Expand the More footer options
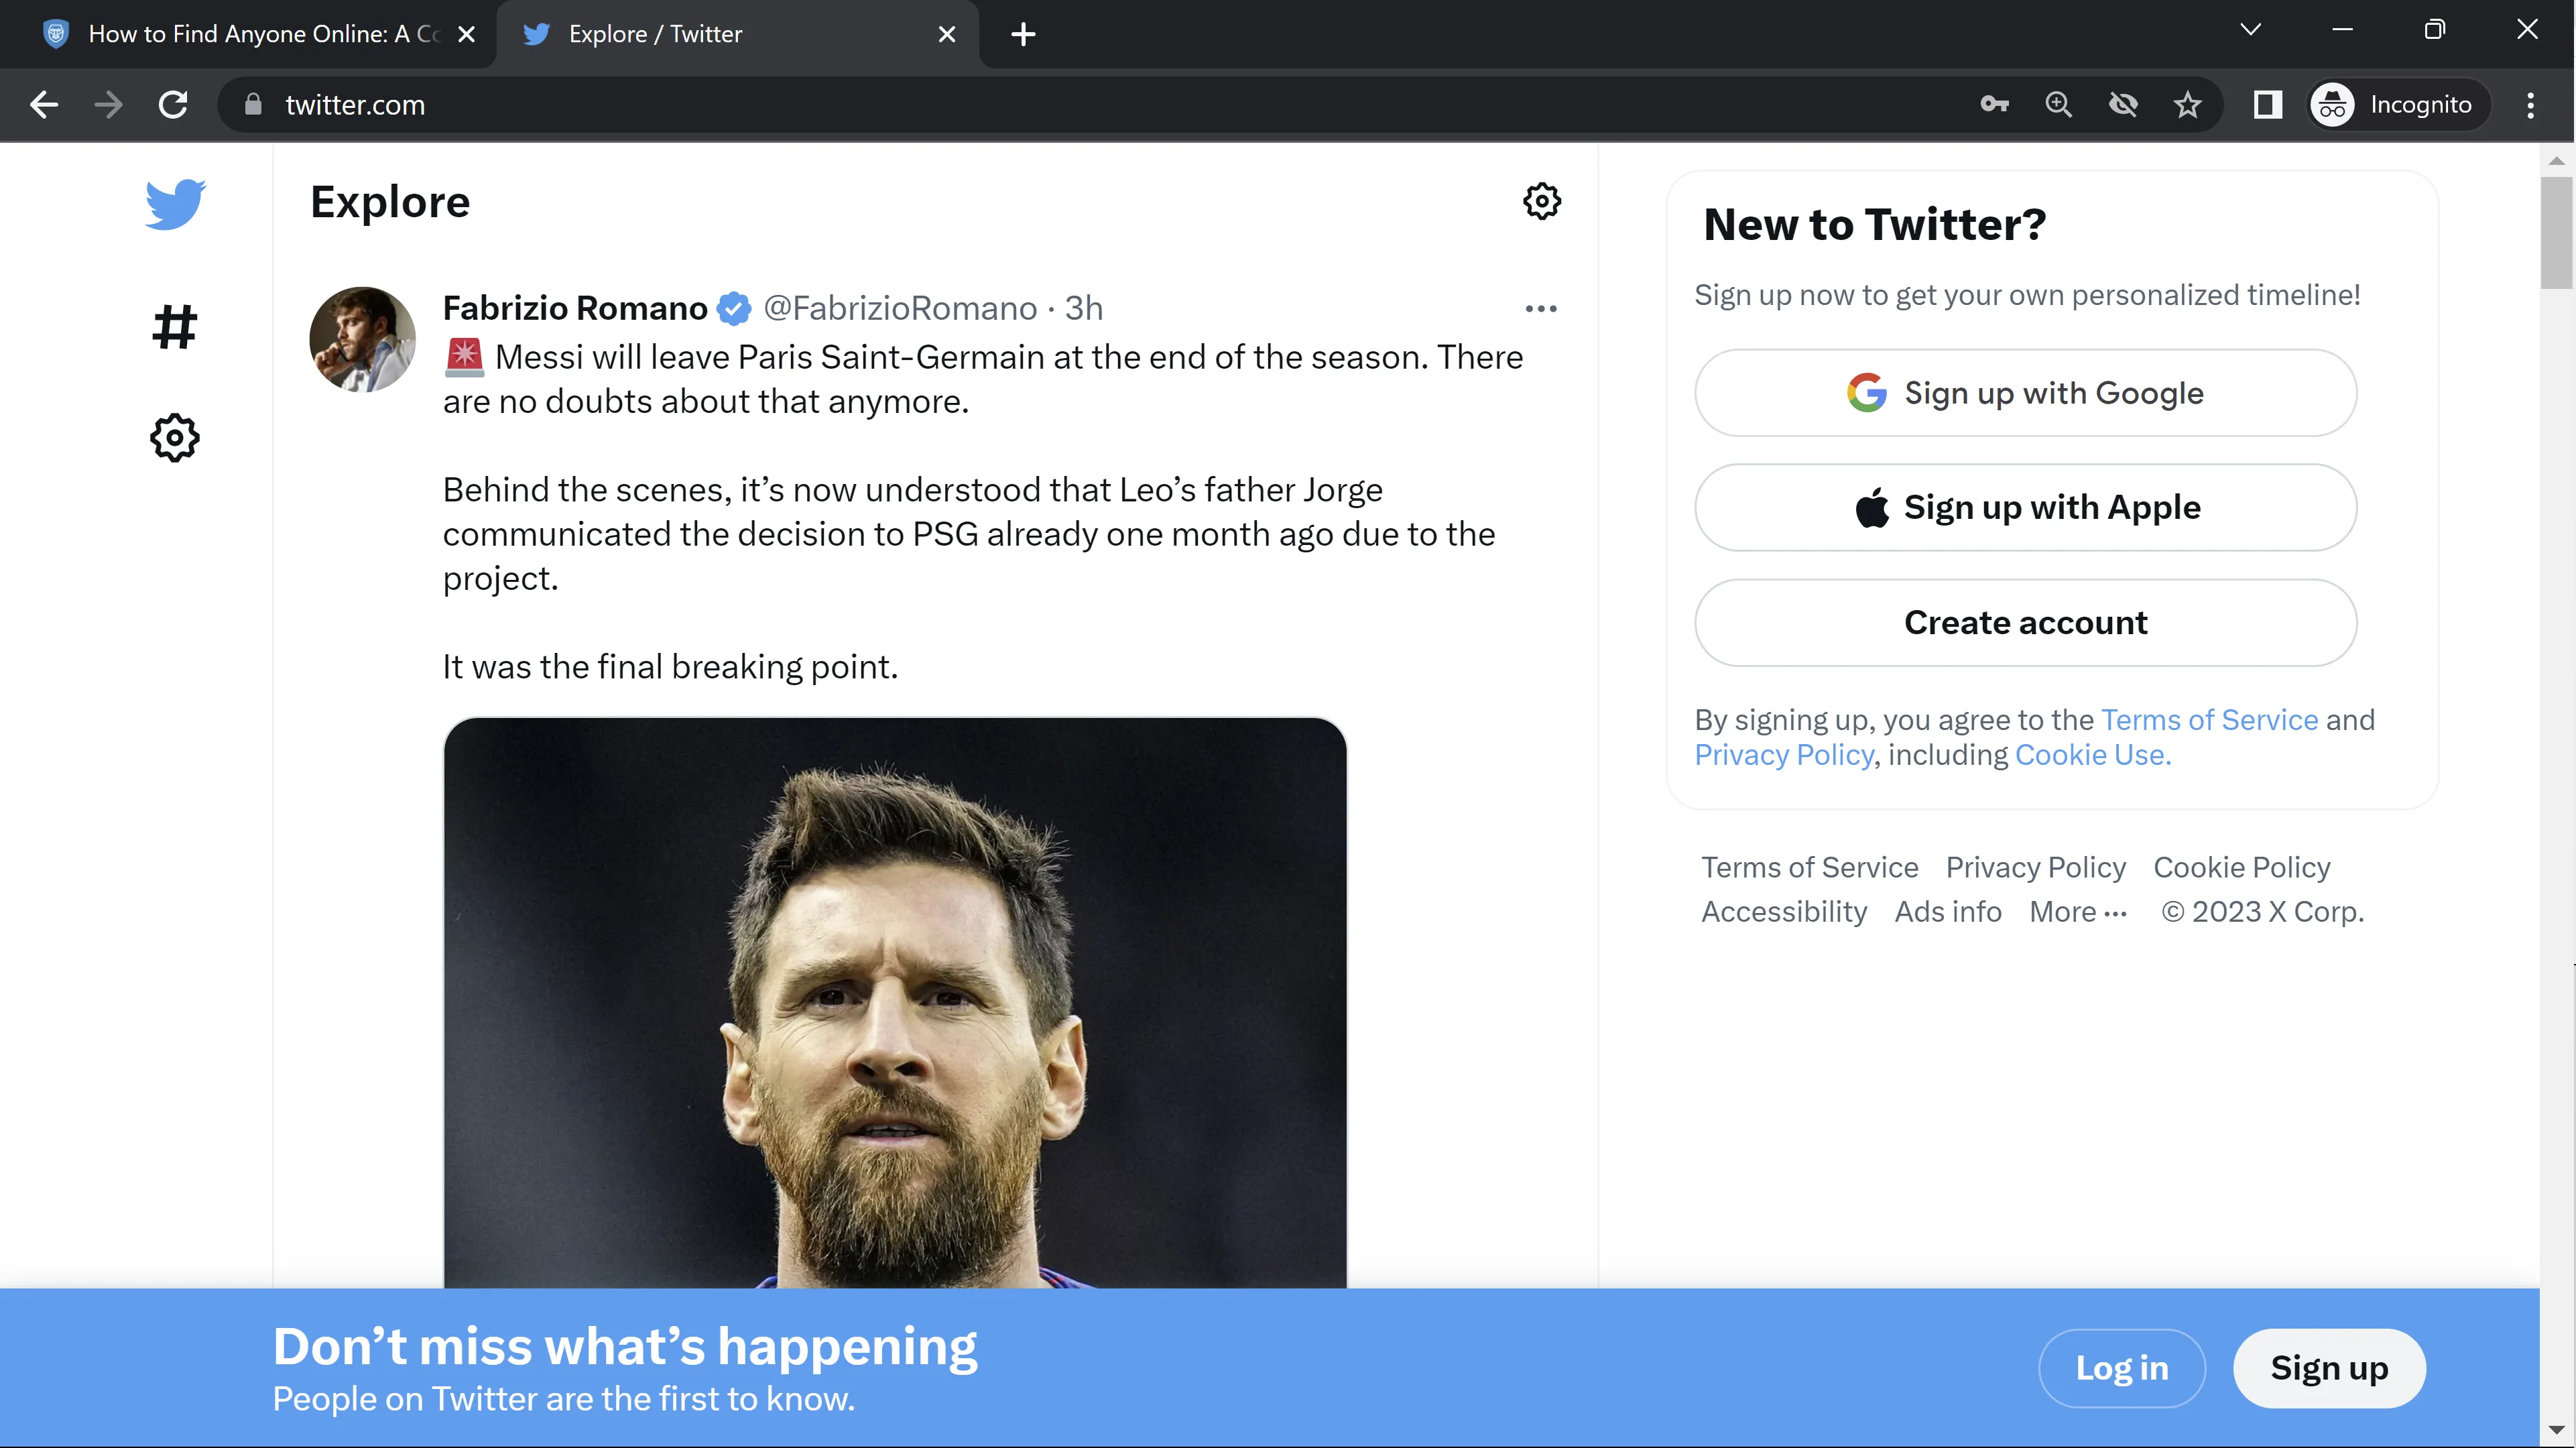This screenshot has height=1448, width=2576. point(2078,912)
